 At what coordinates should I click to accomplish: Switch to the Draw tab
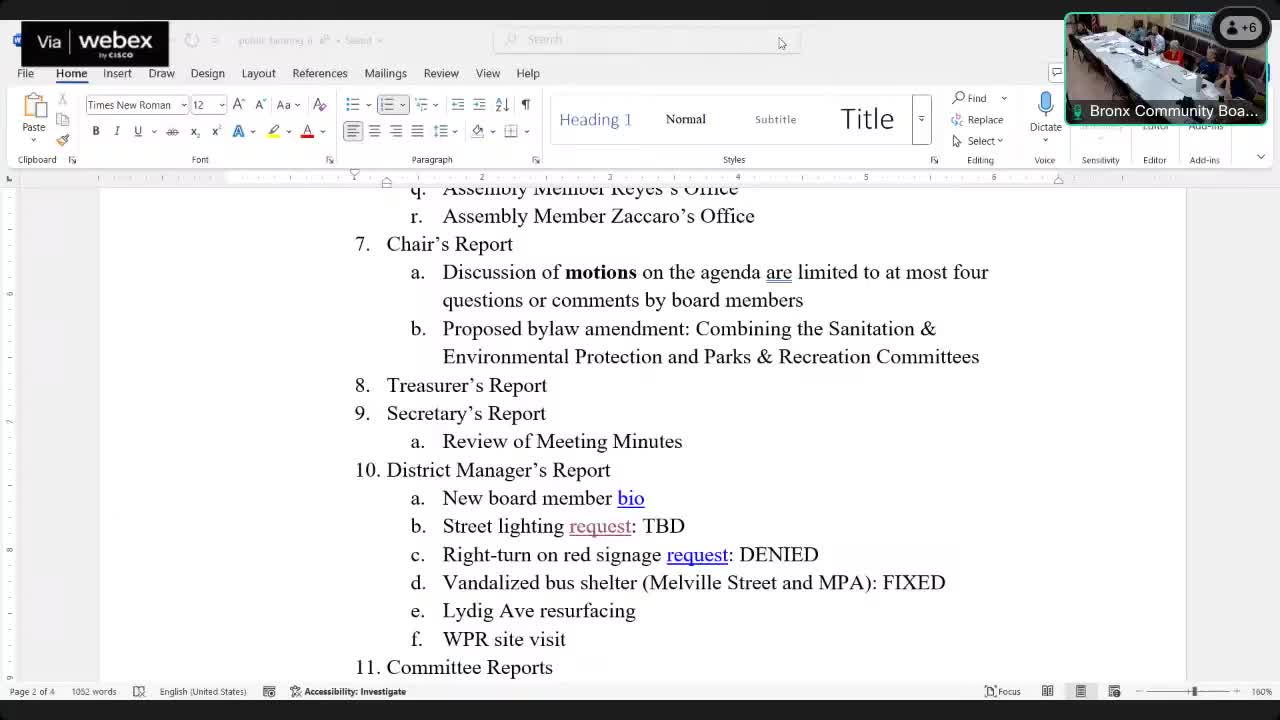coord(161,73)
